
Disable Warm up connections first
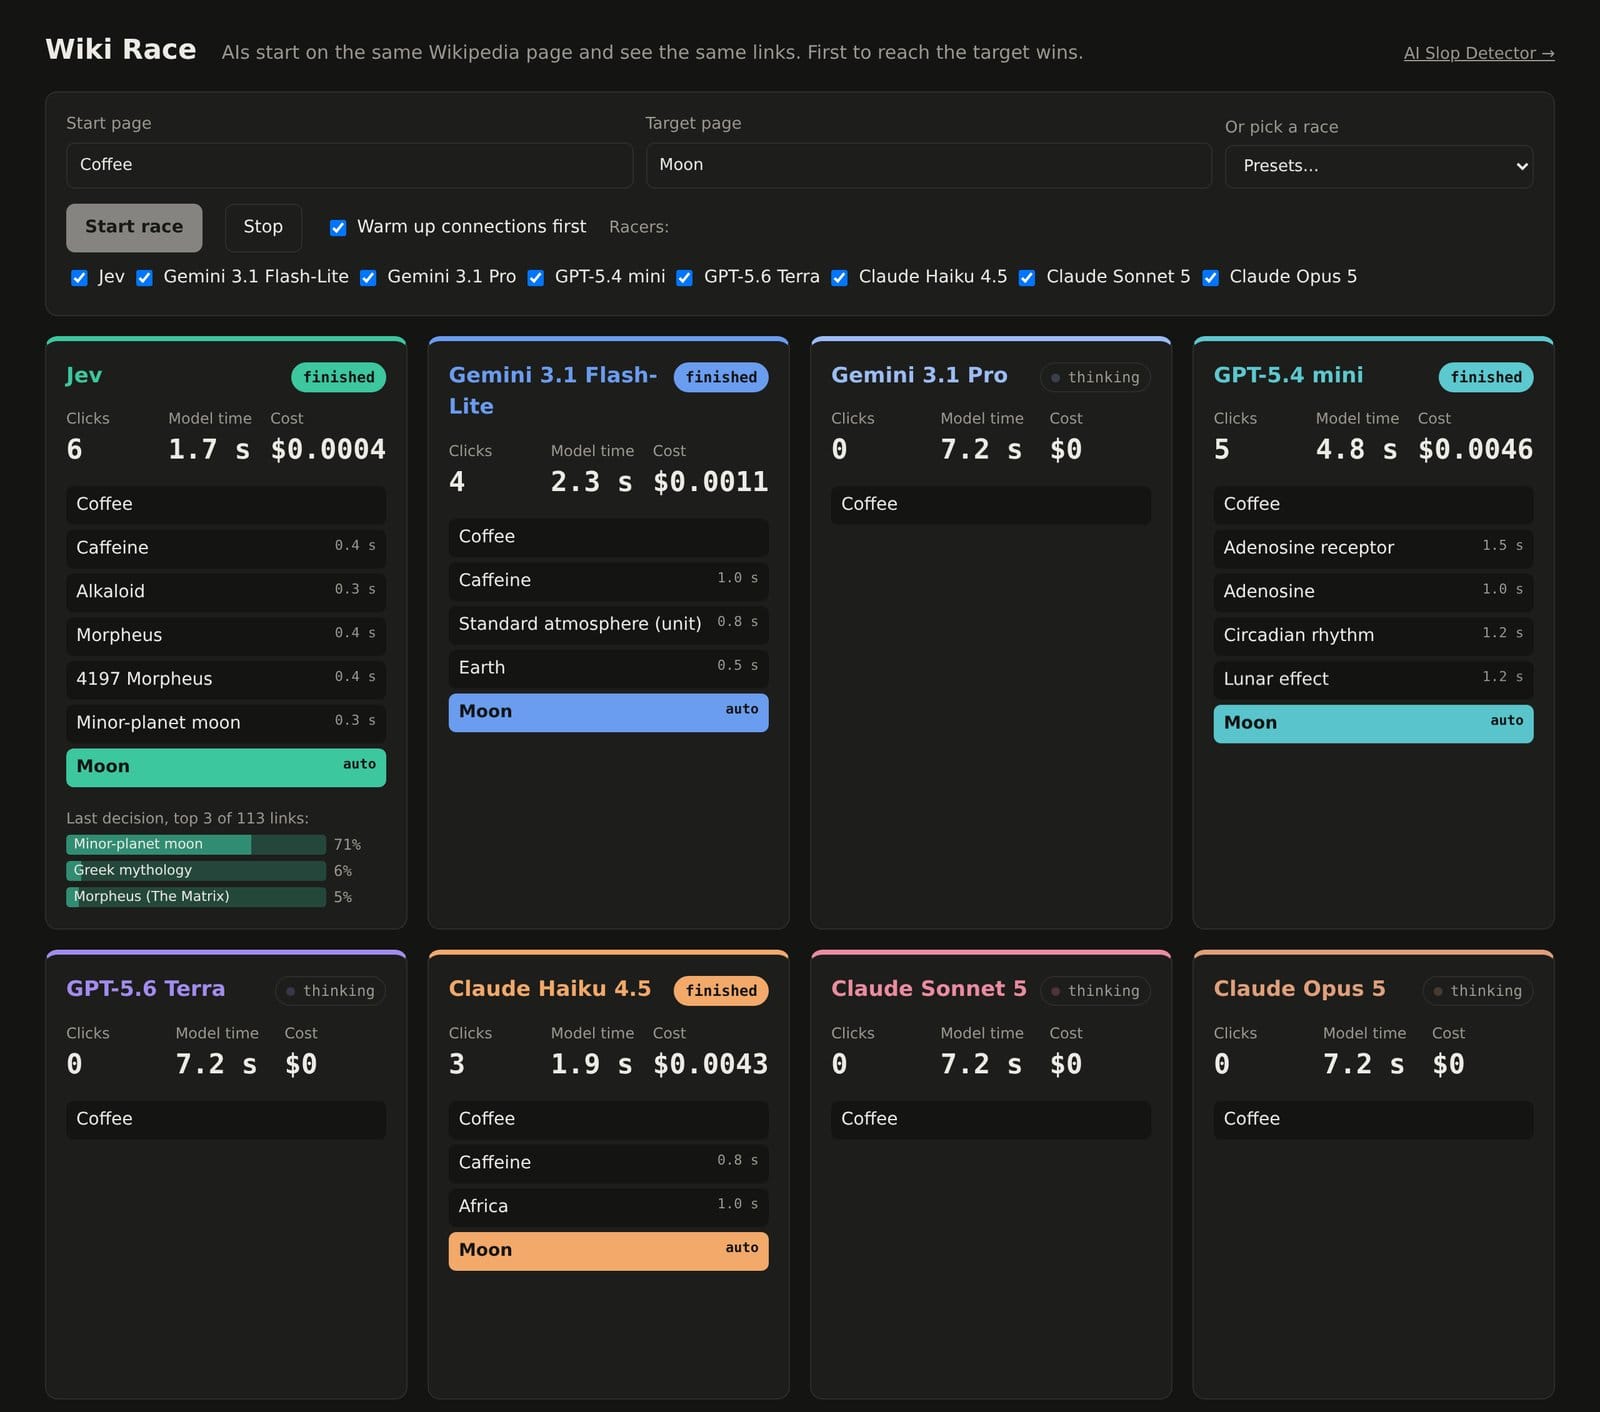[x=338, y=228]
